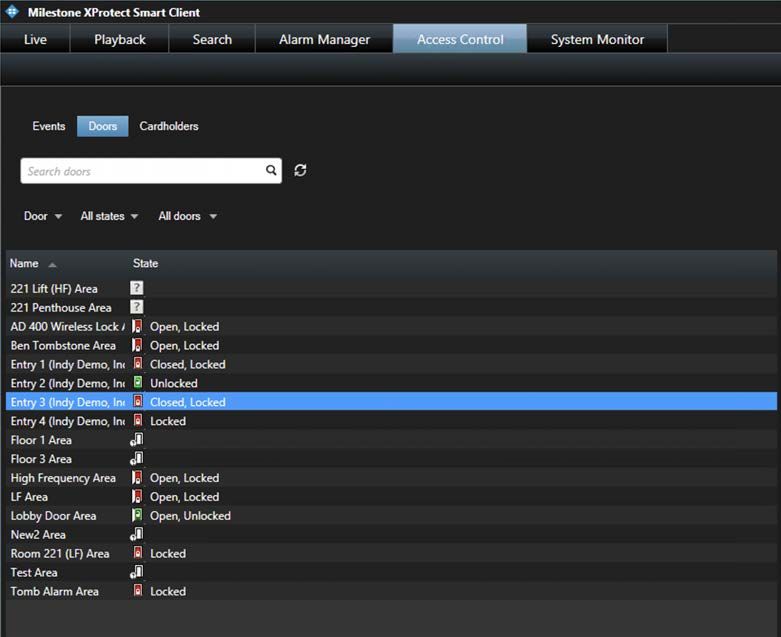Select the Entry 4 (Indy Demo row

(391, 421)
